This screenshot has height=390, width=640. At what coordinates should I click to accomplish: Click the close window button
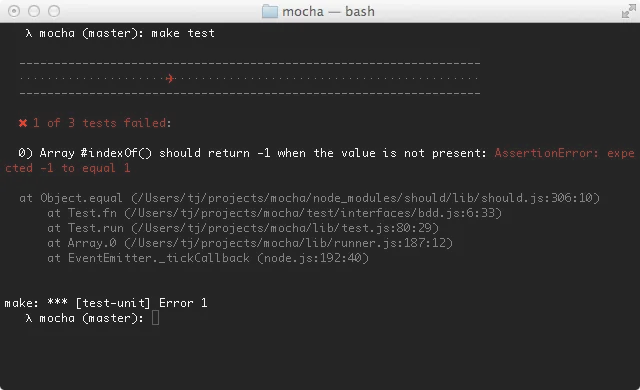pos(14,11)
